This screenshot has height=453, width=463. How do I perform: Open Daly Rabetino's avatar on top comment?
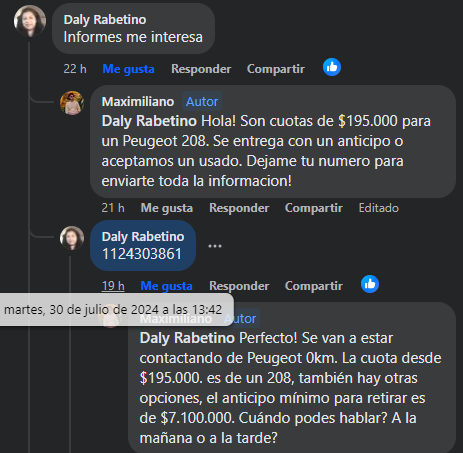coord(30,21)
